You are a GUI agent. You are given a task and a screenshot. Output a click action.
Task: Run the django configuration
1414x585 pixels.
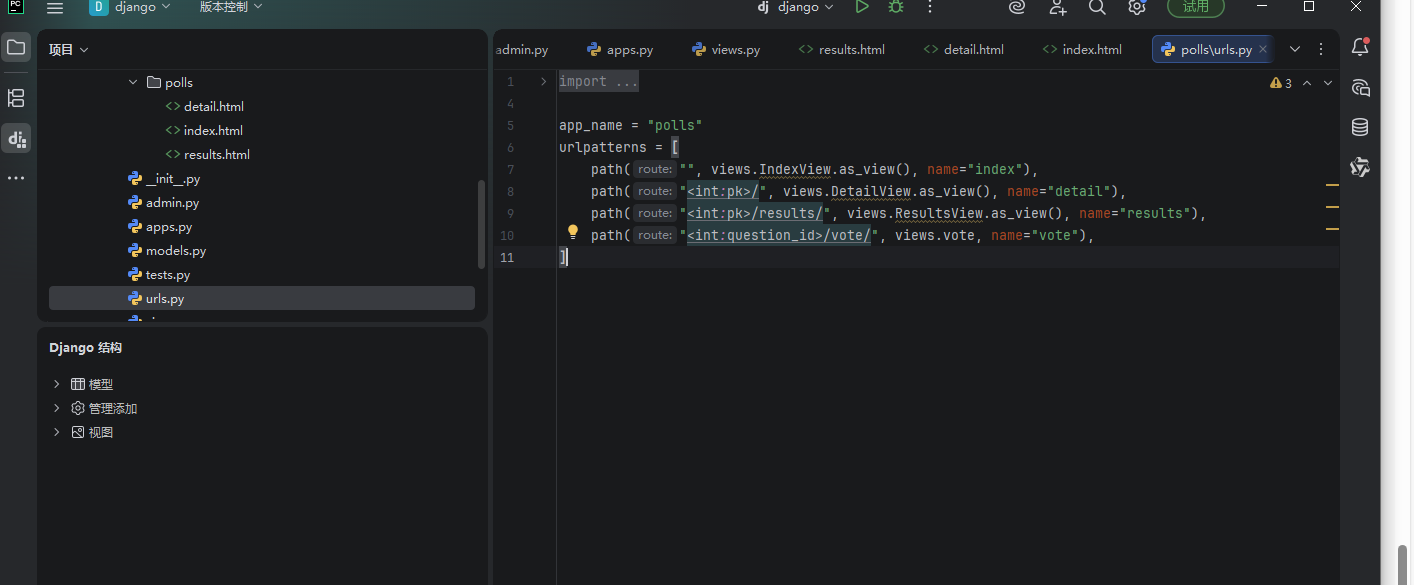(862, 7)
